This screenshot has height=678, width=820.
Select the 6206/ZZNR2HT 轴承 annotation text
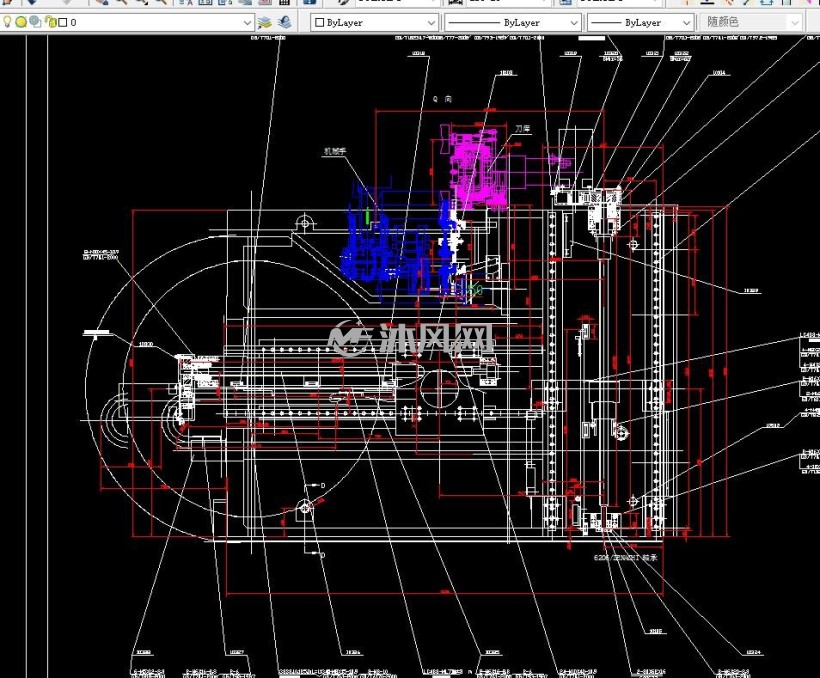click(x=625, y=558)
